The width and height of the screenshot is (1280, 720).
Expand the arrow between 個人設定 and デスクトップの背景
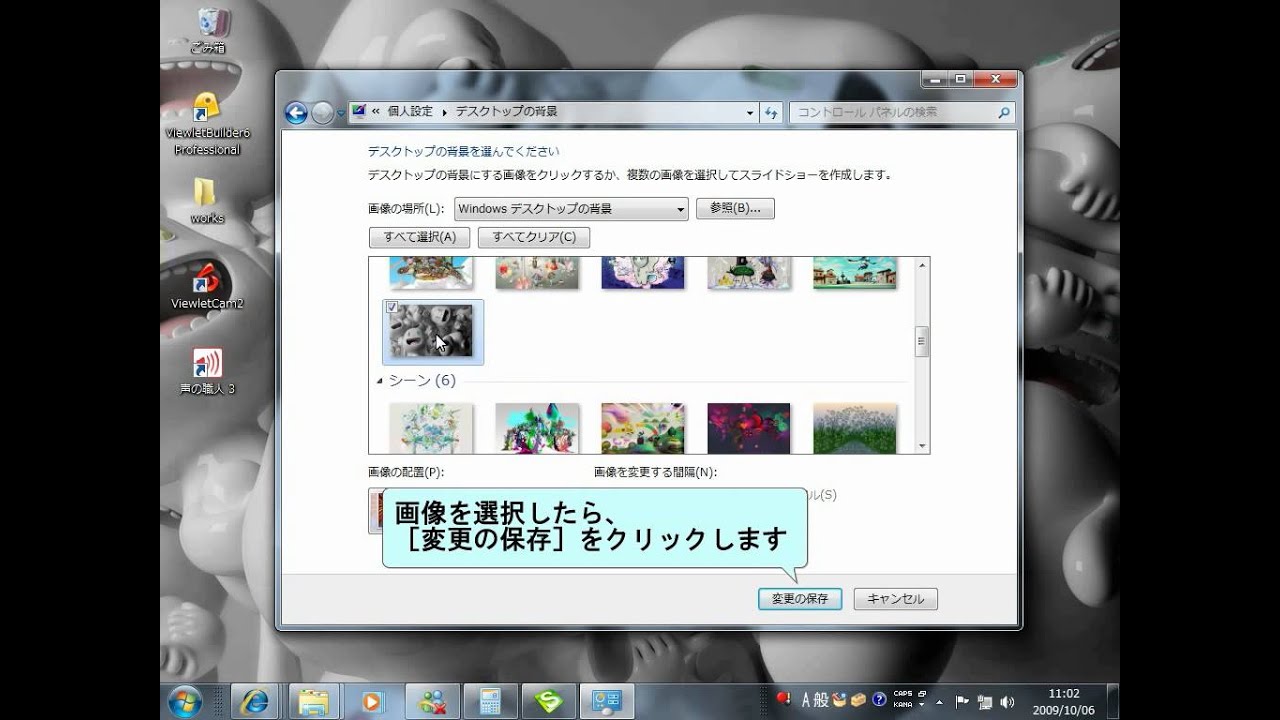[444, 112]
